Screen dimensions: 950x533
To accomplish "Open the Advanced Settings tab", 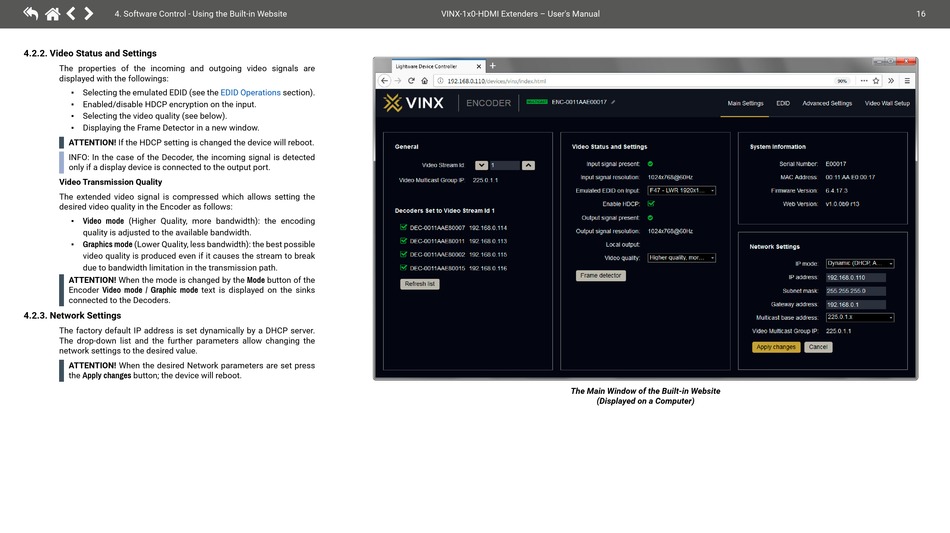I will 827,104.
